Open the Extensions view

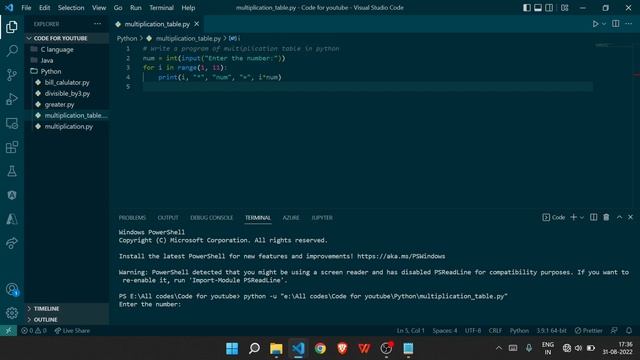pos(12,147)
